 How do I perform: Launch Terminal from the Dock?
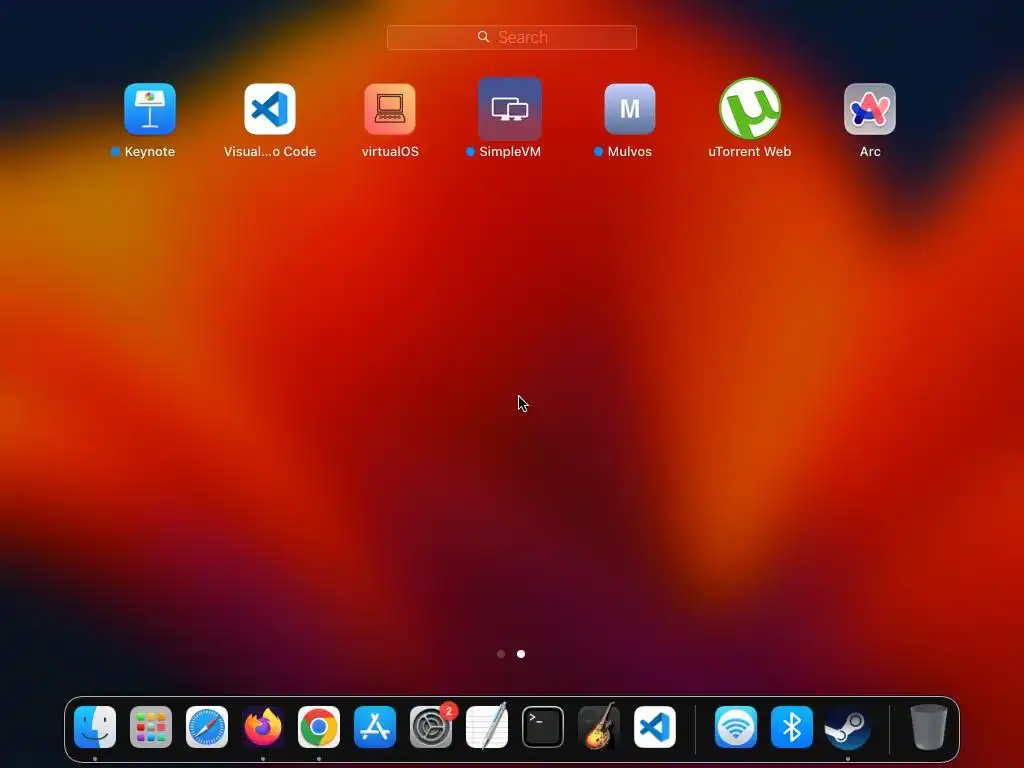point(543,727)
